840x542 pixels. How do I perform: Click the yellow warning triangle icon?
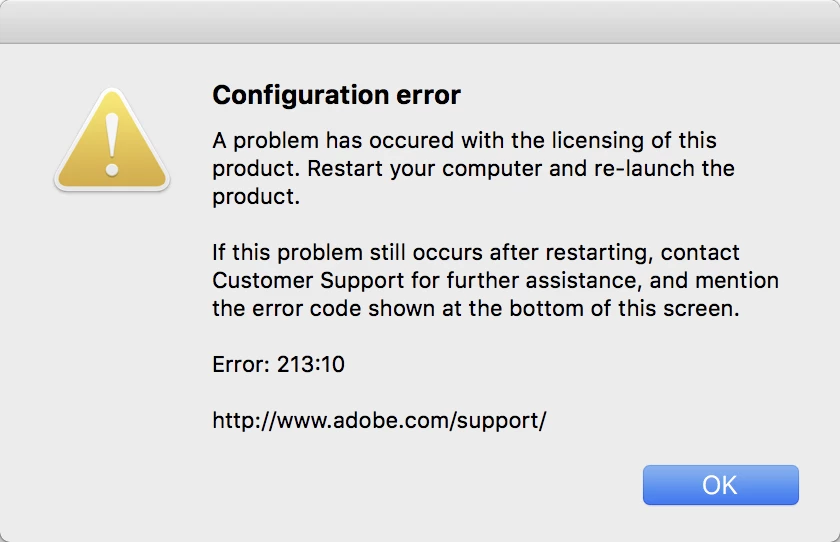pyautogui.click(x=112, y=143)
